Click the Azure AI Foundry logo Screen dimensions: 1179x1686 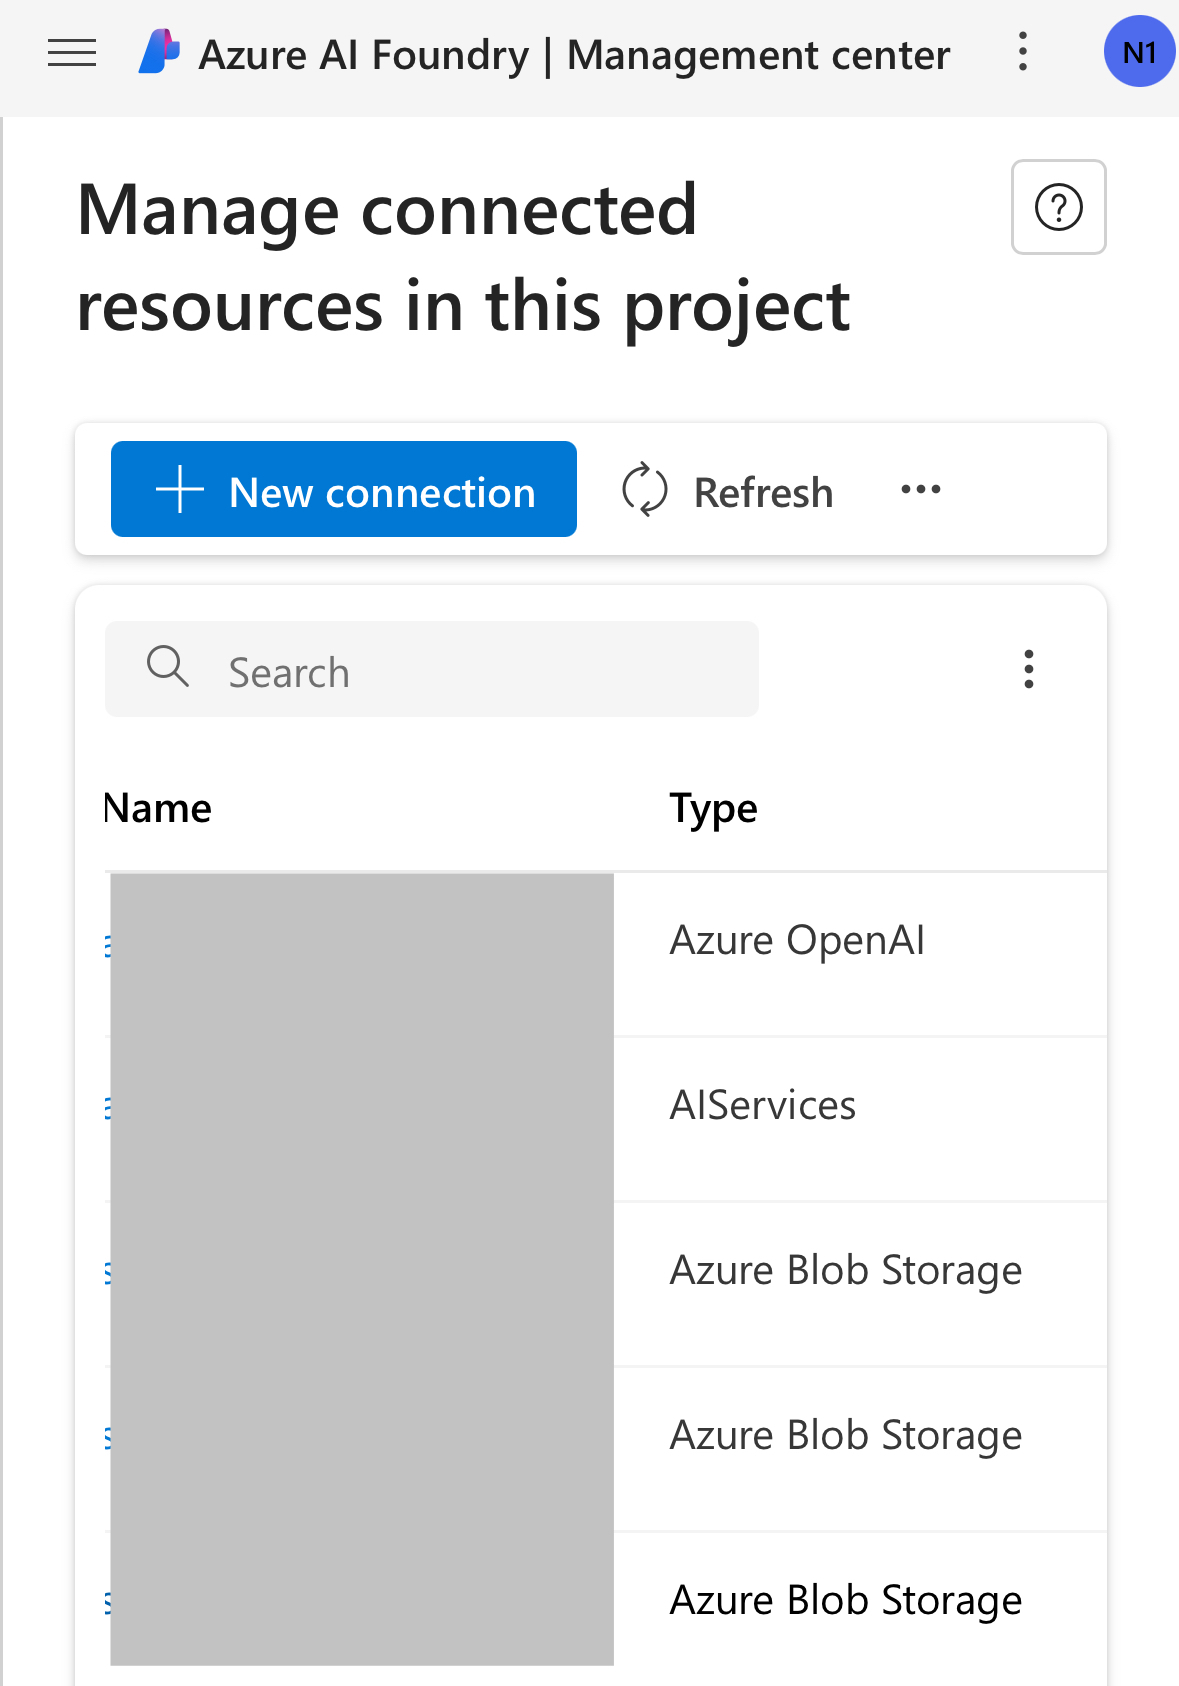click(x=159, y=52)
